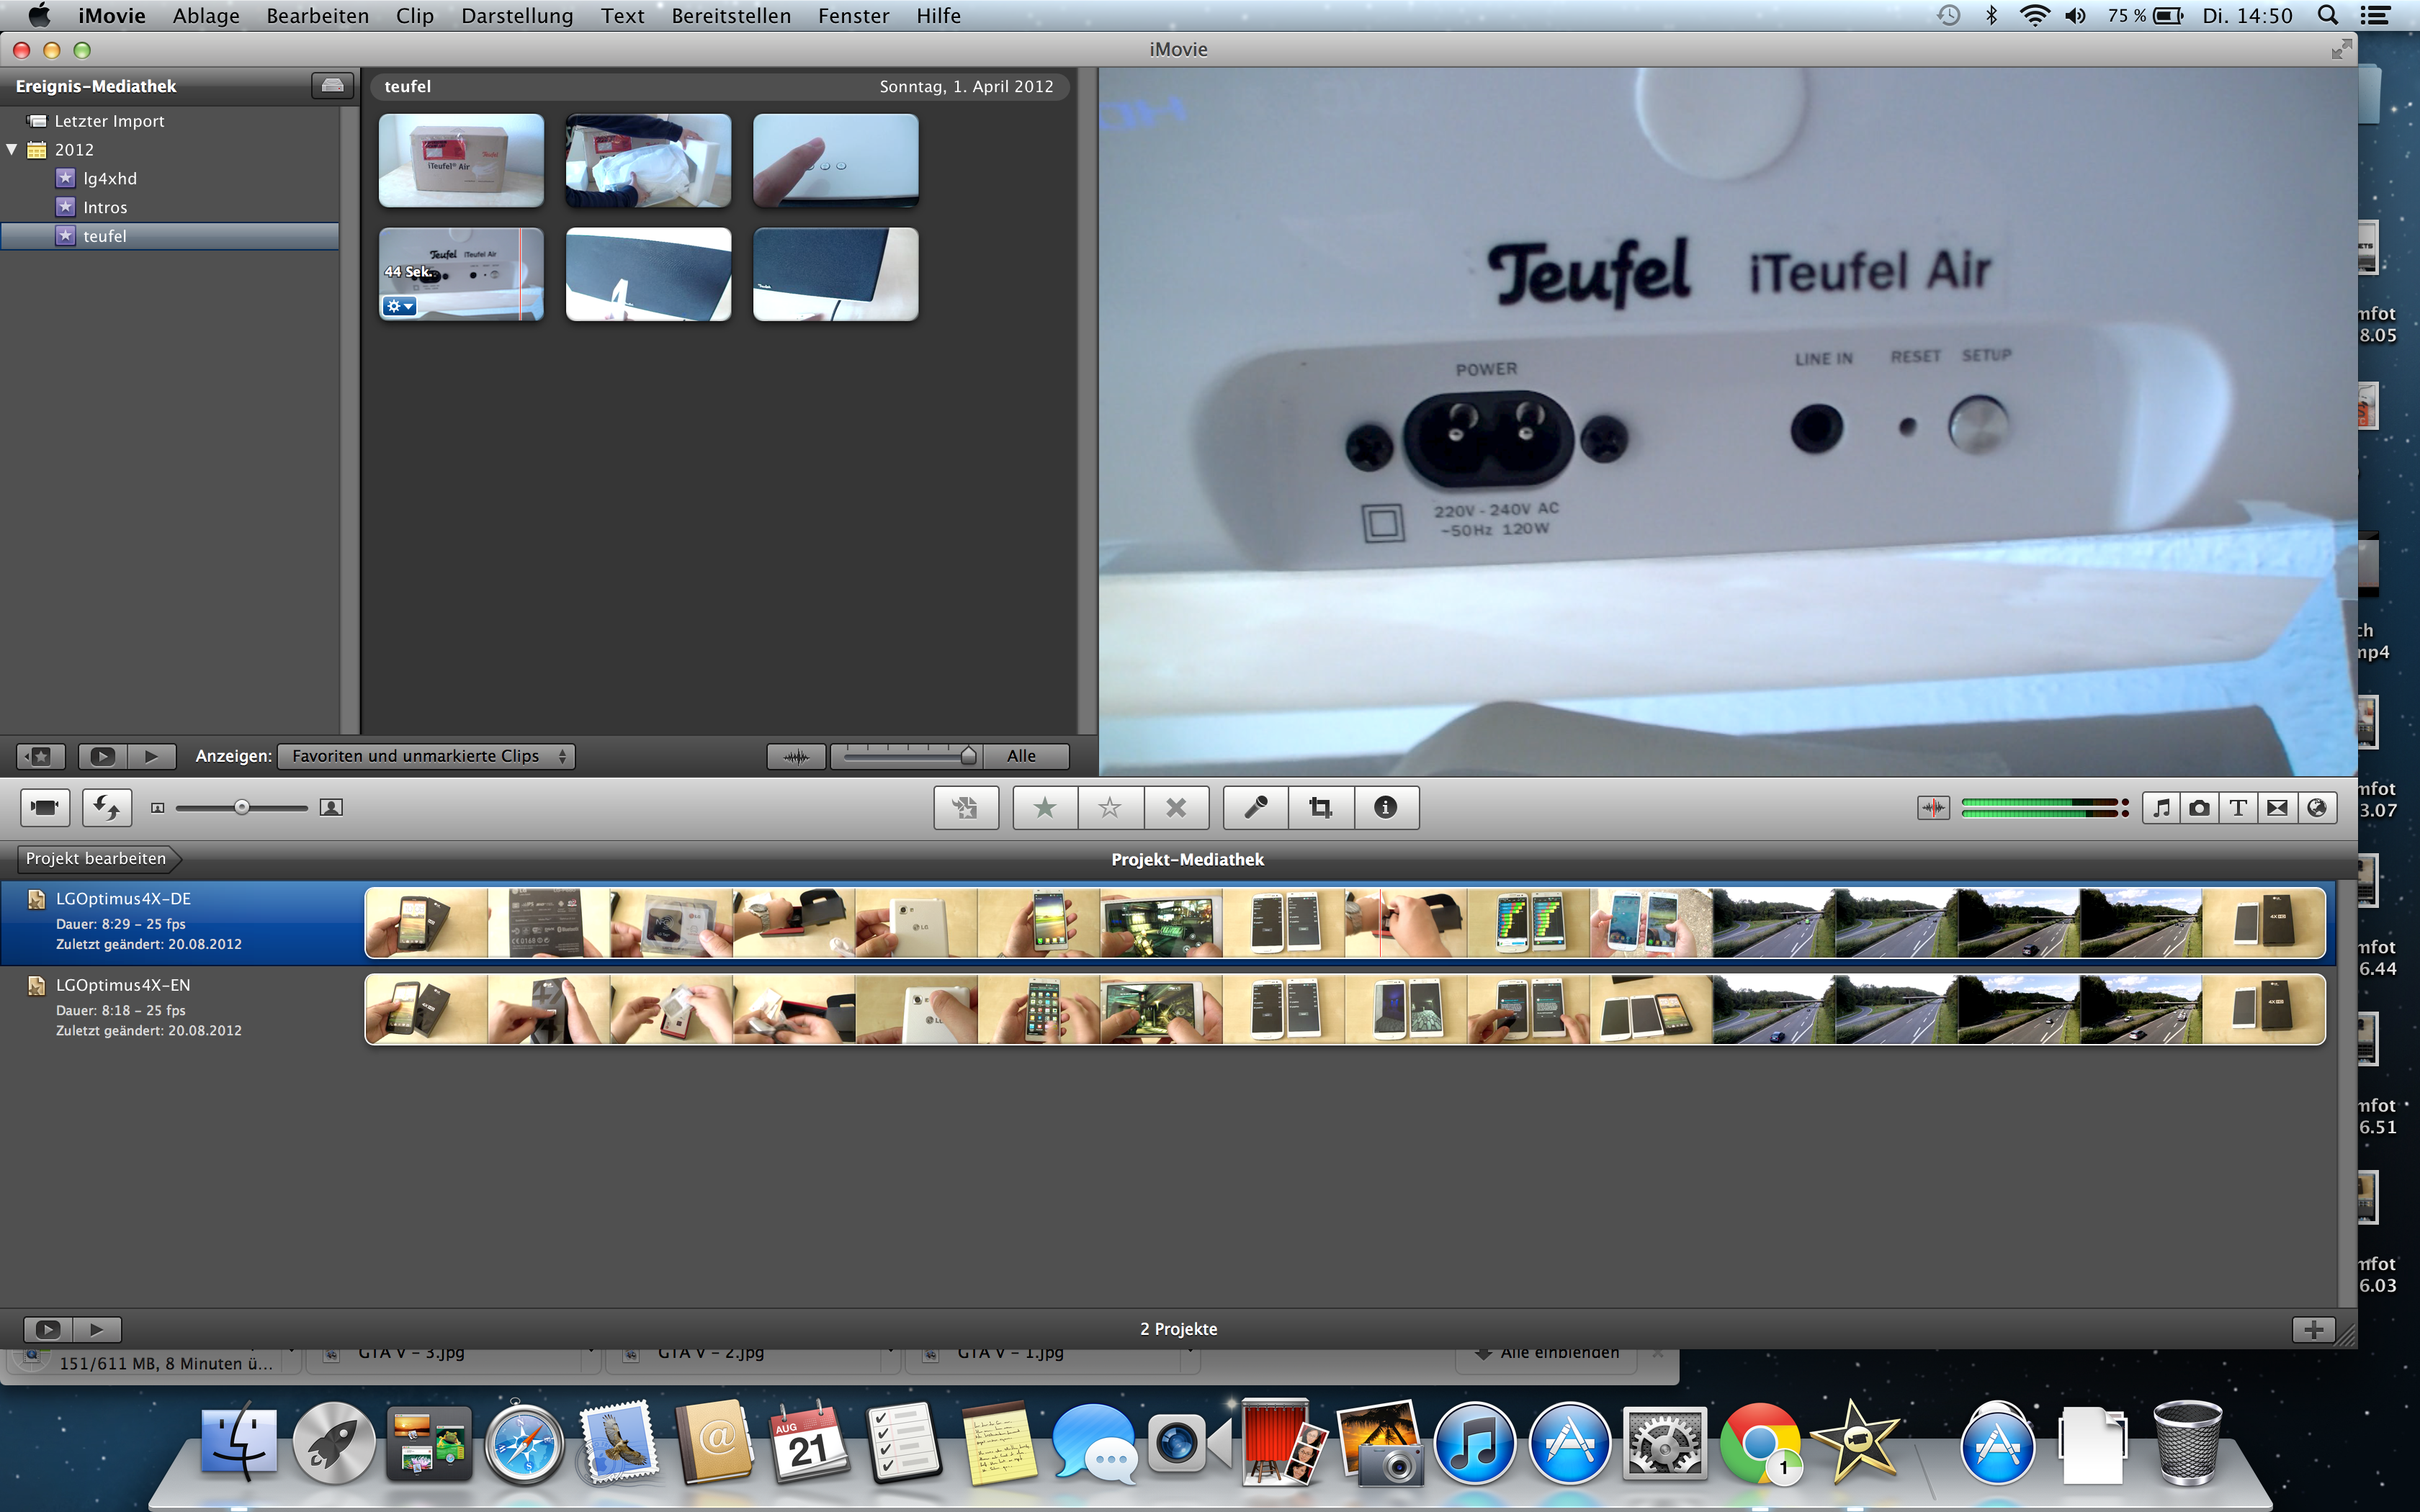Viewport: 2420px width, 1512px height.
Task: Play selected event from beginning
Action: point(151,756)
